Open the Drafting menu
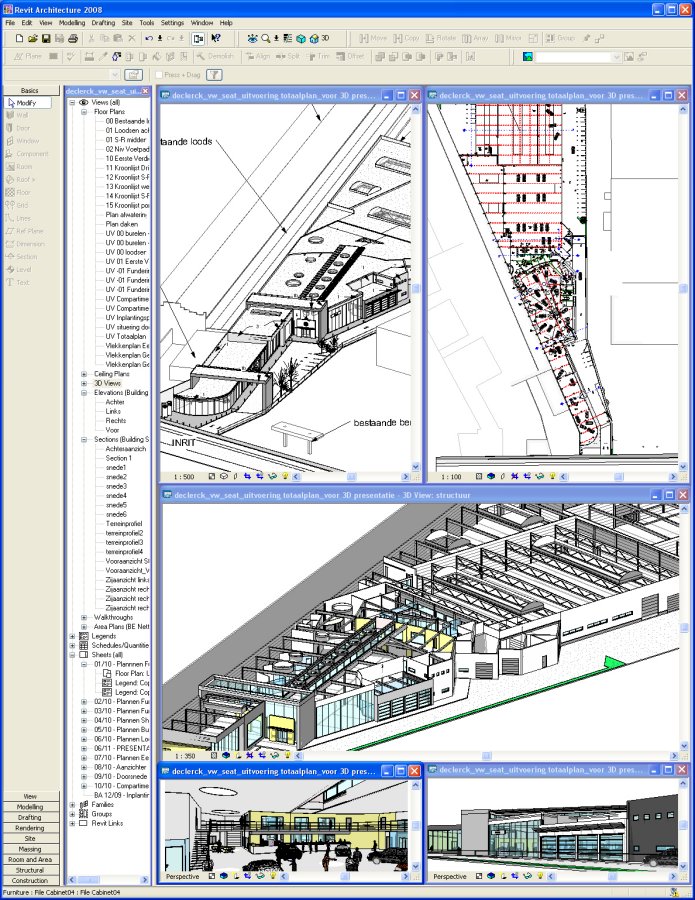695x900 pixels. tap(103, 23)
